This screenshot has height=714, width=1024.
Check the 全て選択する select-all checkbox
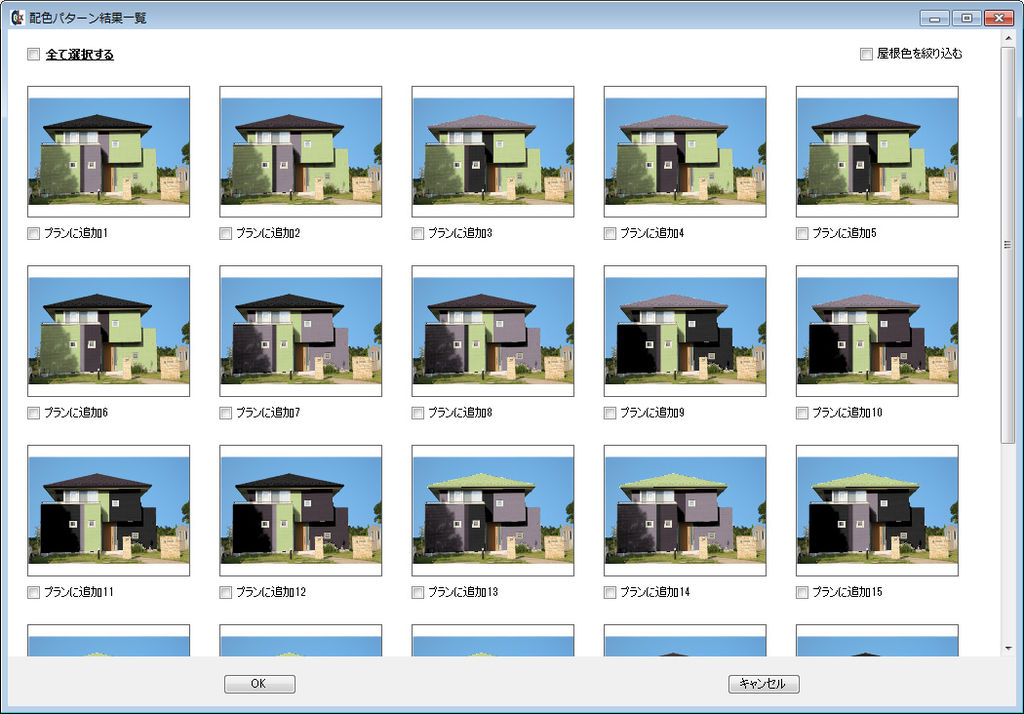(x=33, y=54)
